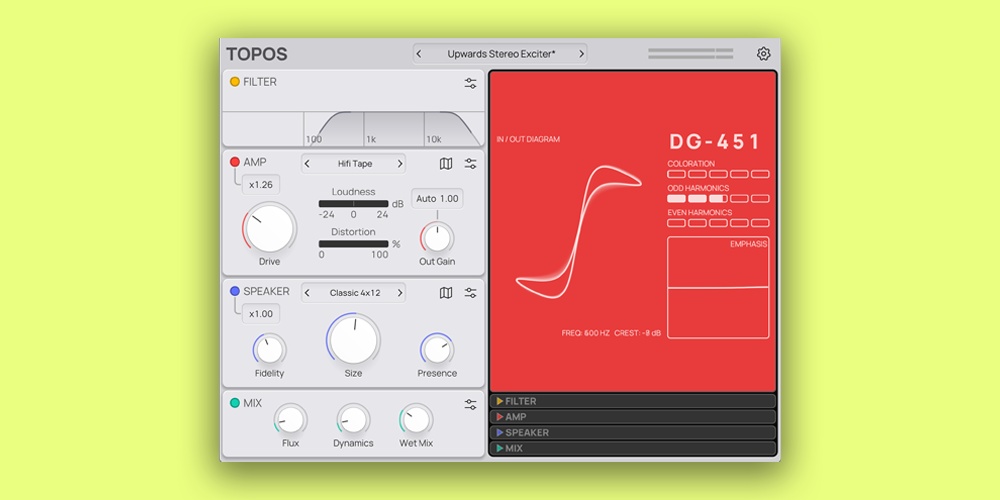This screenshot has height=500, width=1000.
Task: Disable the SPEAKER section power button
Action: tap(235, 292)
